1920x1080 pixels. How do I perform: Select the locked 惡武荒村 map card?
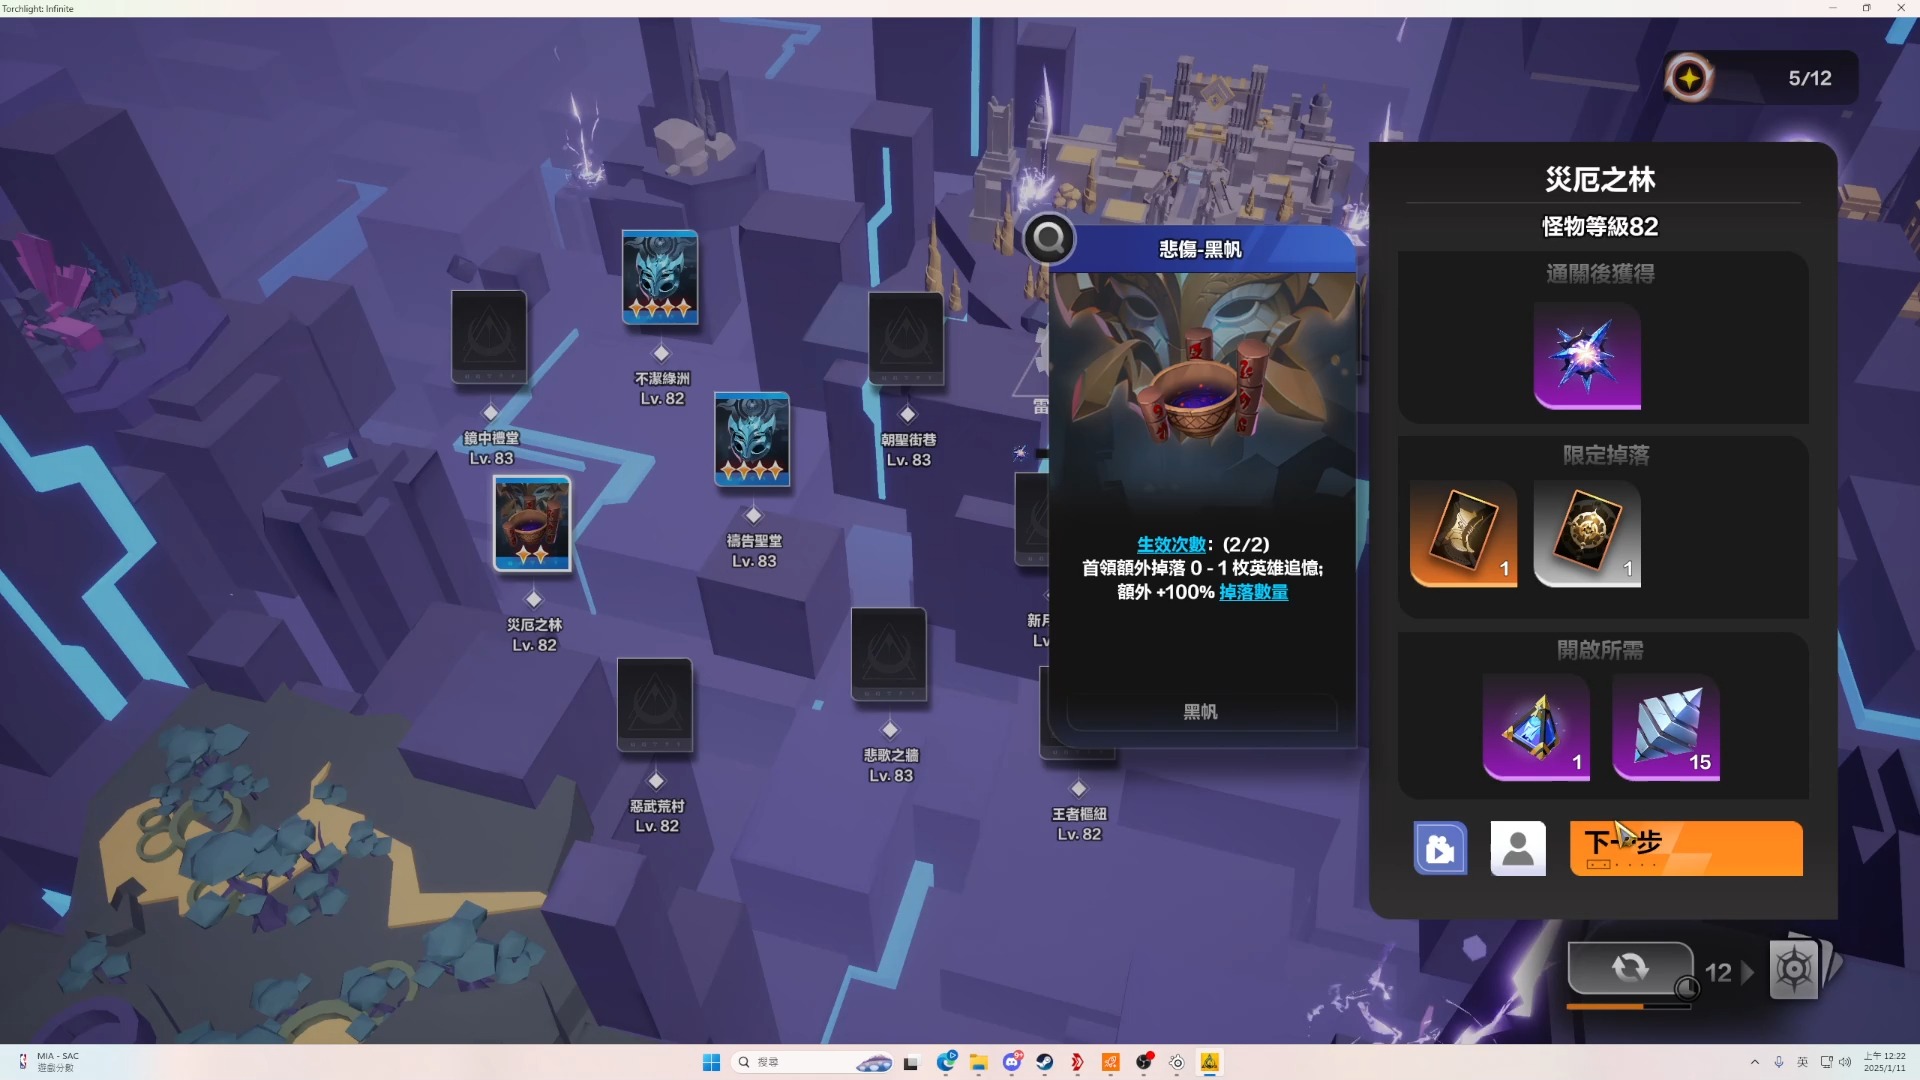coord(655,705)
